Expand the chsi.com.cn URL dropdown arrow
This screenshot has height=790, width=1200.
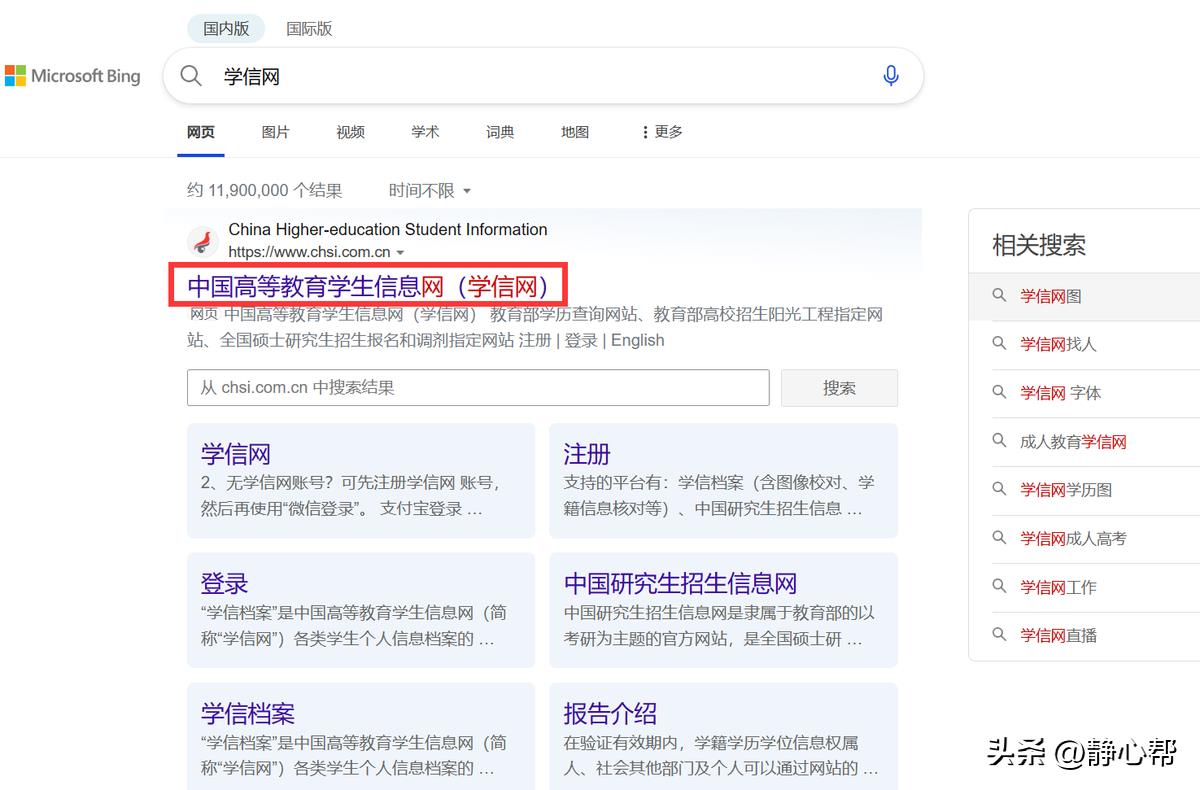[x=401, y=253]
